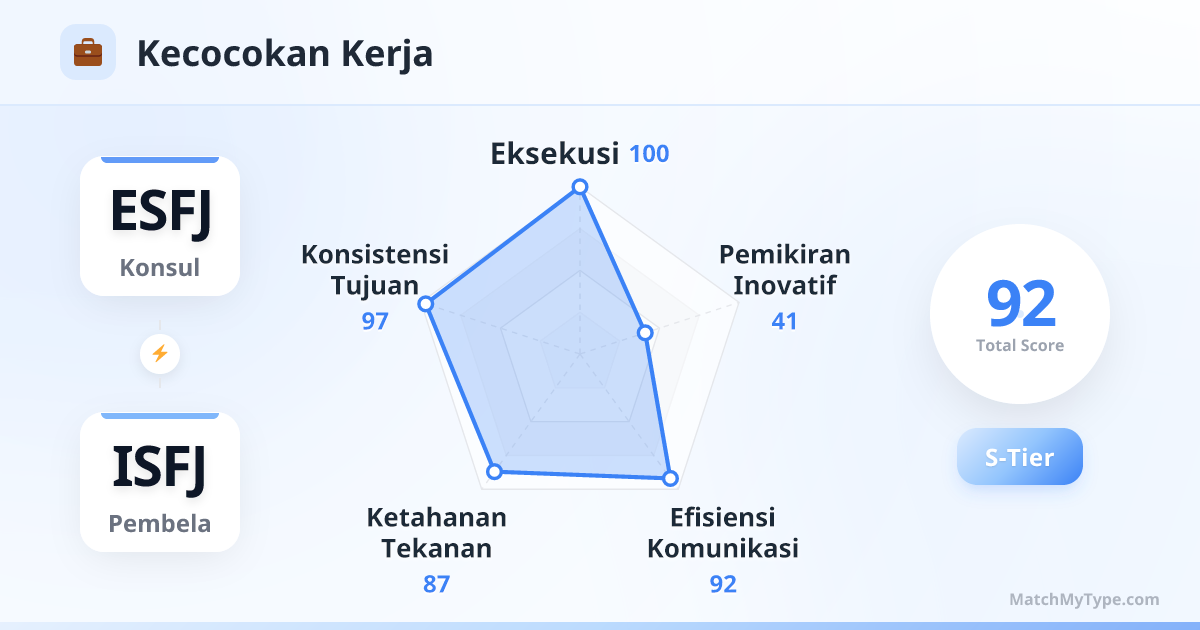Open the MatchMyType.com link
This screenshot has height=630, width=1200.
[1084, 600]
